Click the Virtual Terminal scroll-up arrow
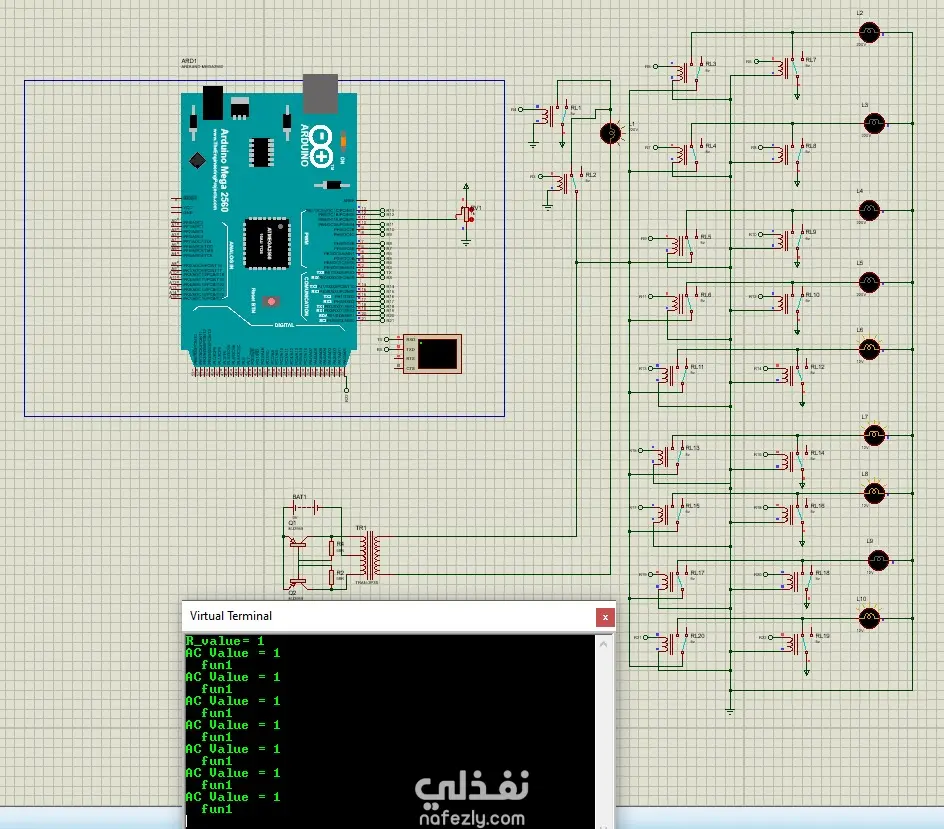944x829 pixels. point(603,644)
